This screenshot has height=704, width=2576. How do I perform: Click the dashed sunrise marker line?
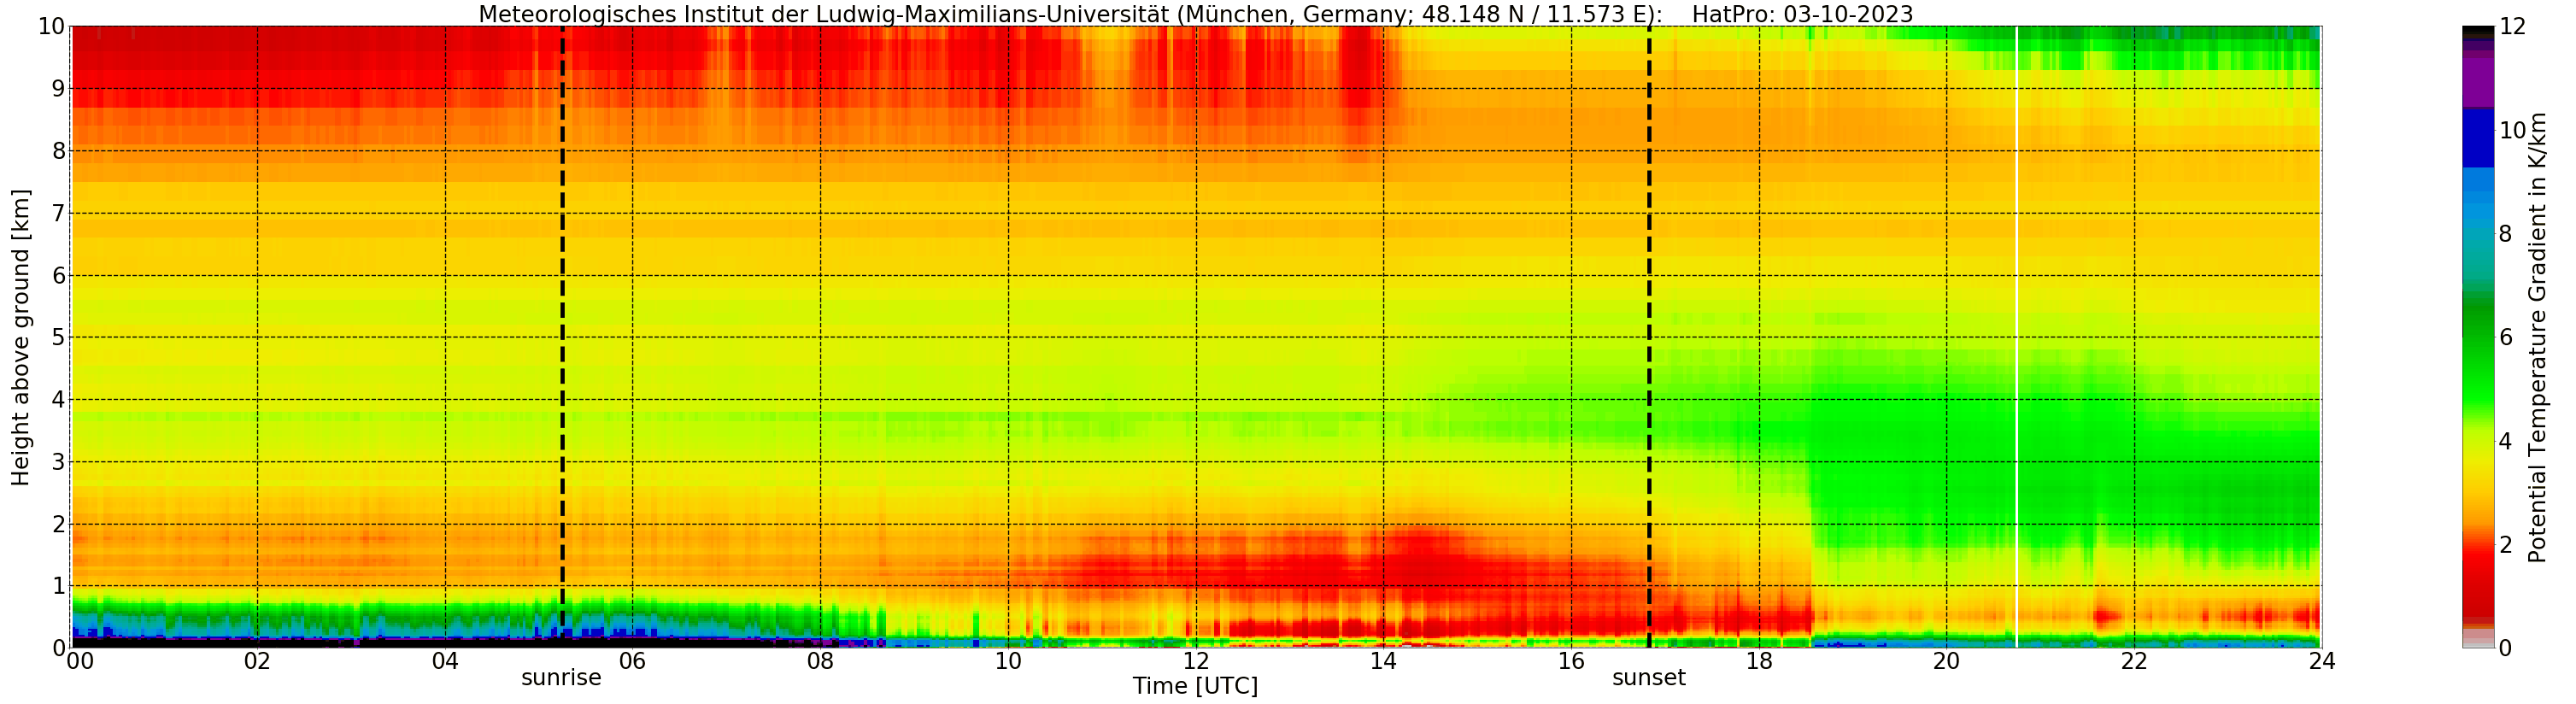click(x=562, y=336)
